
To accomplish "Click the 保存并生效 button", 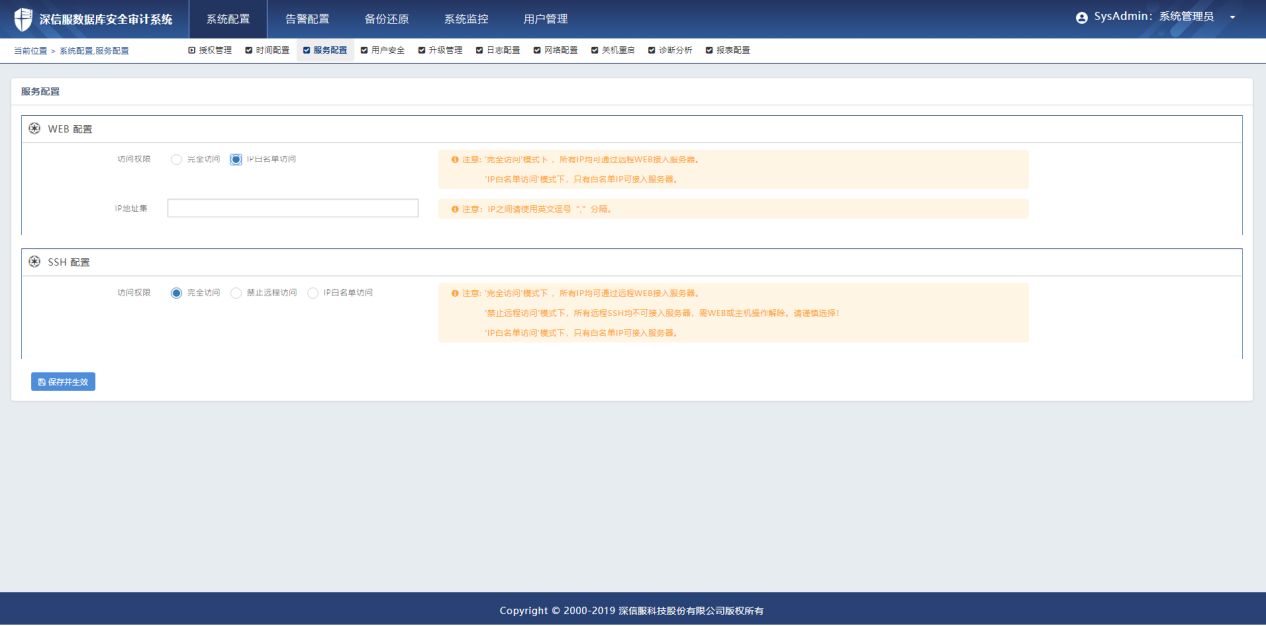I will click(x=63, y=382).
